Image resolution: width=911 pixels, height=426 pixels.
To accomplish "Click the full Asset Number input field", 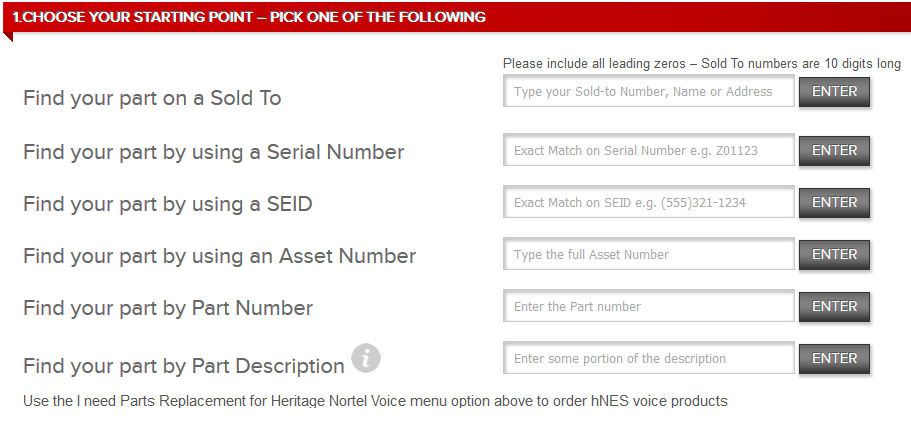I will tap(649, 254).
